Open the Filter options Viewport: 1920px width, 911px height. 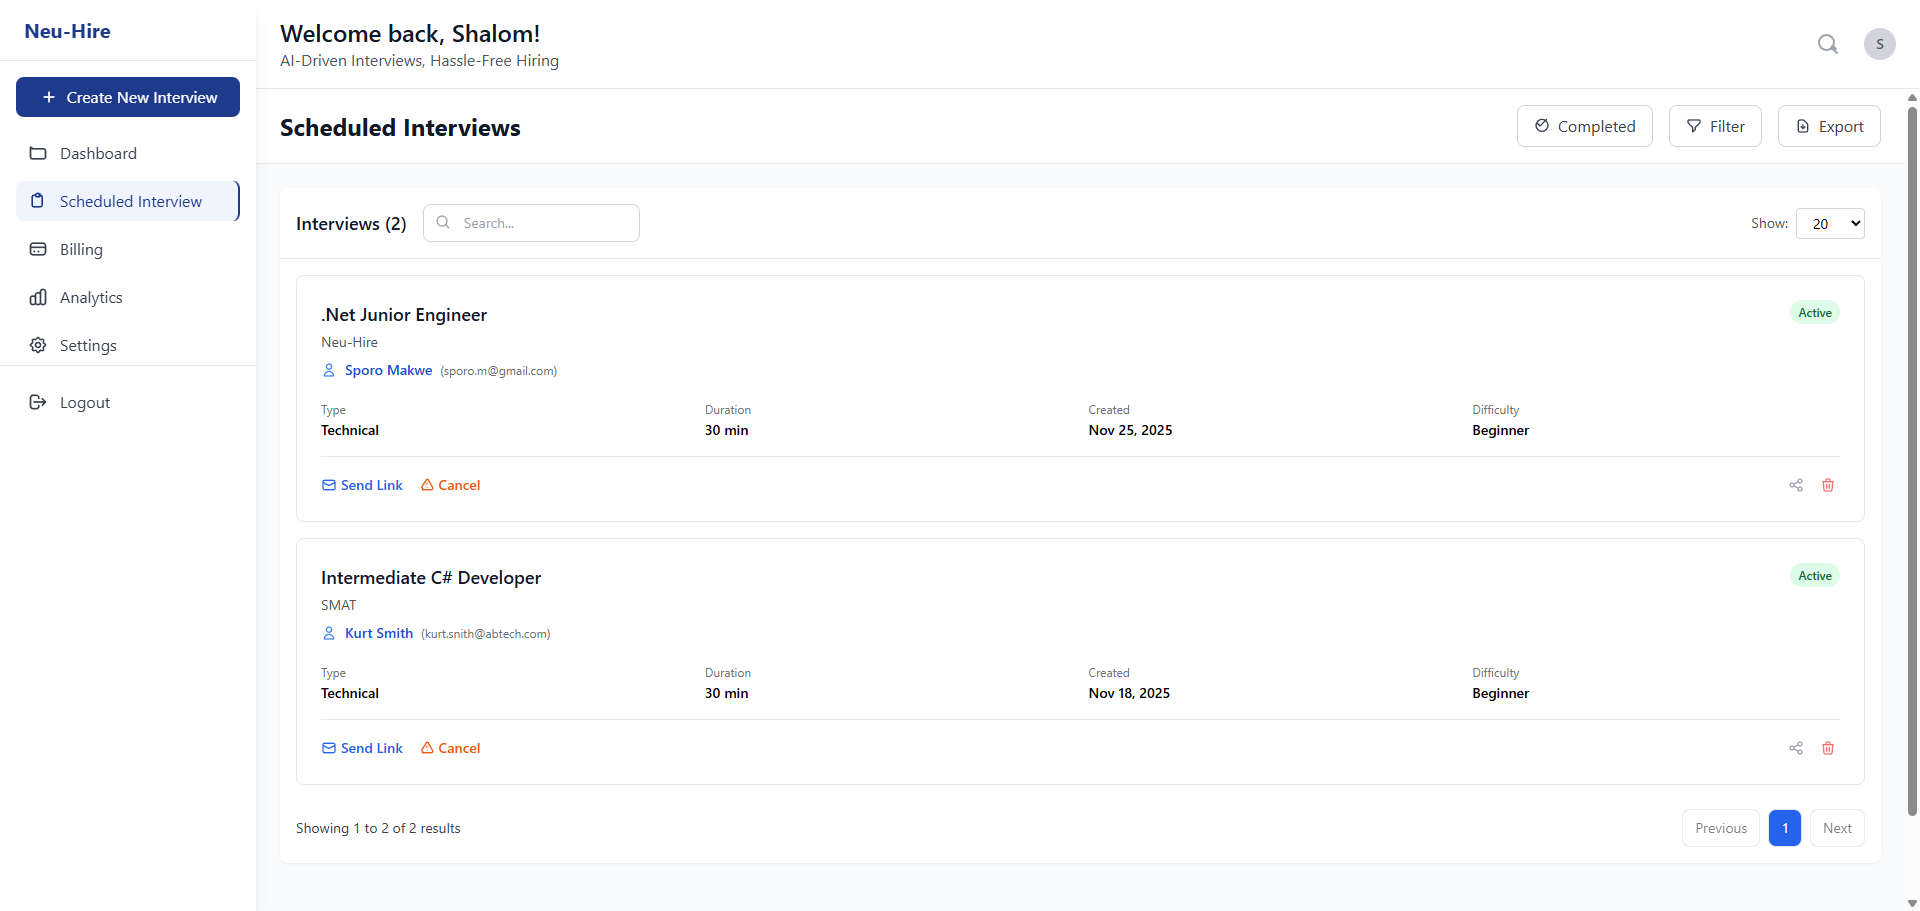tap(1715, 126)
